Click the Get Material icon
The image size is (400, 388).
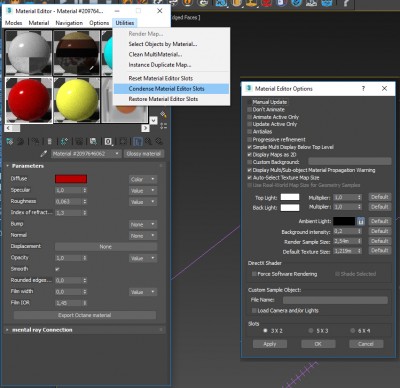10,142
